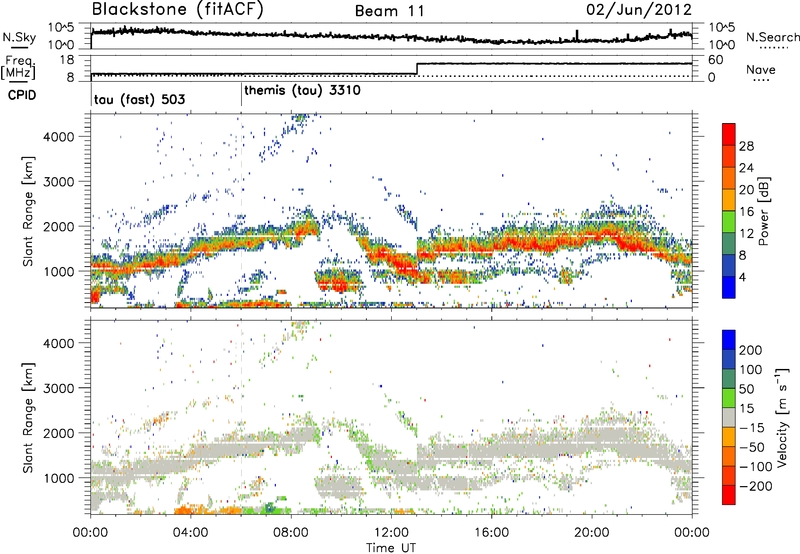Click the '2000' tick on the velocity panel axis
Image resolution: width=800 pixels, height=554 pixels.
click(59, 433)
